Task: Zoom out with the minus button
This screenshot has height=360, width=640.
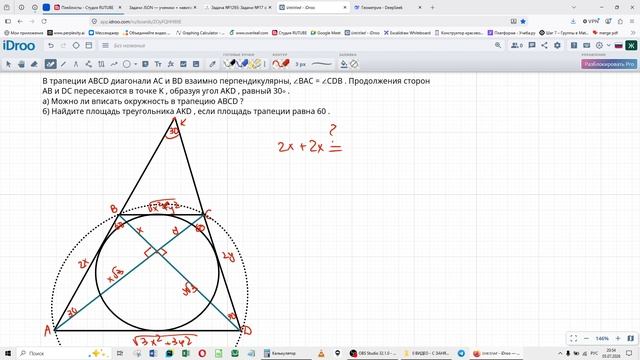Action: [587, 338]
